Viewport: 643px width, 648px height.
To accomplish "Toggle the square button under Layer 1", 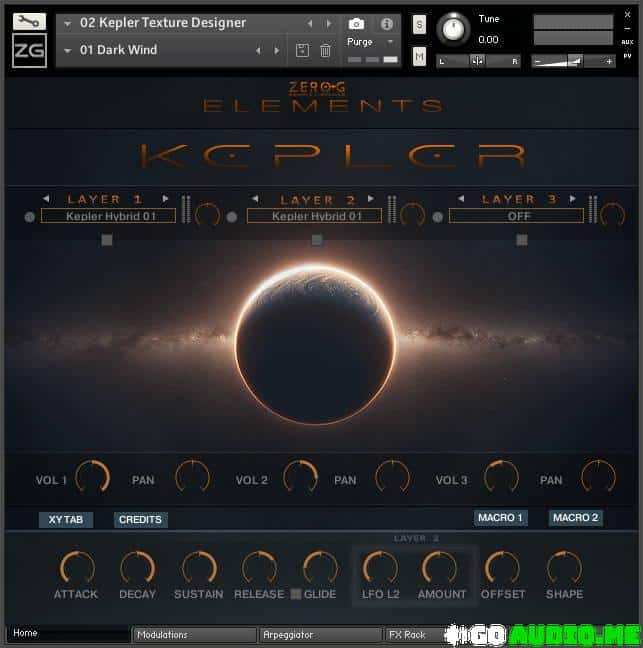I will (107, 240).
